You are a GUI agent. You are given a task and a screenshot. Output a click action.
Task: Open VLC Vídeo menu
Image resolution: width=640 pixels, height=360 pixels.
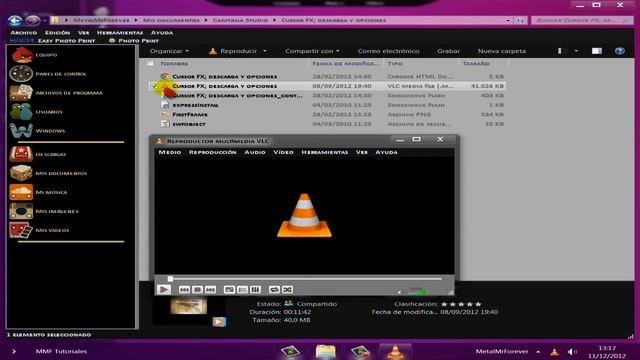283,152
